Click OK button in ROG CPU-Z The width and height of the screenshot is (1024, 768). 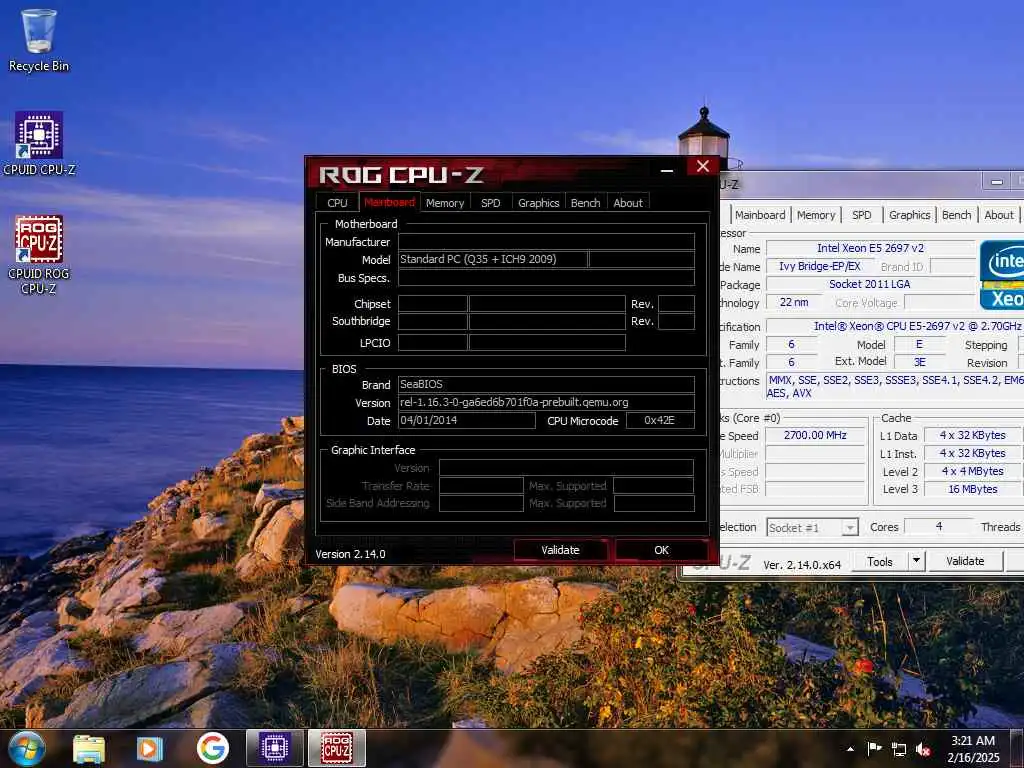point(662,550)
